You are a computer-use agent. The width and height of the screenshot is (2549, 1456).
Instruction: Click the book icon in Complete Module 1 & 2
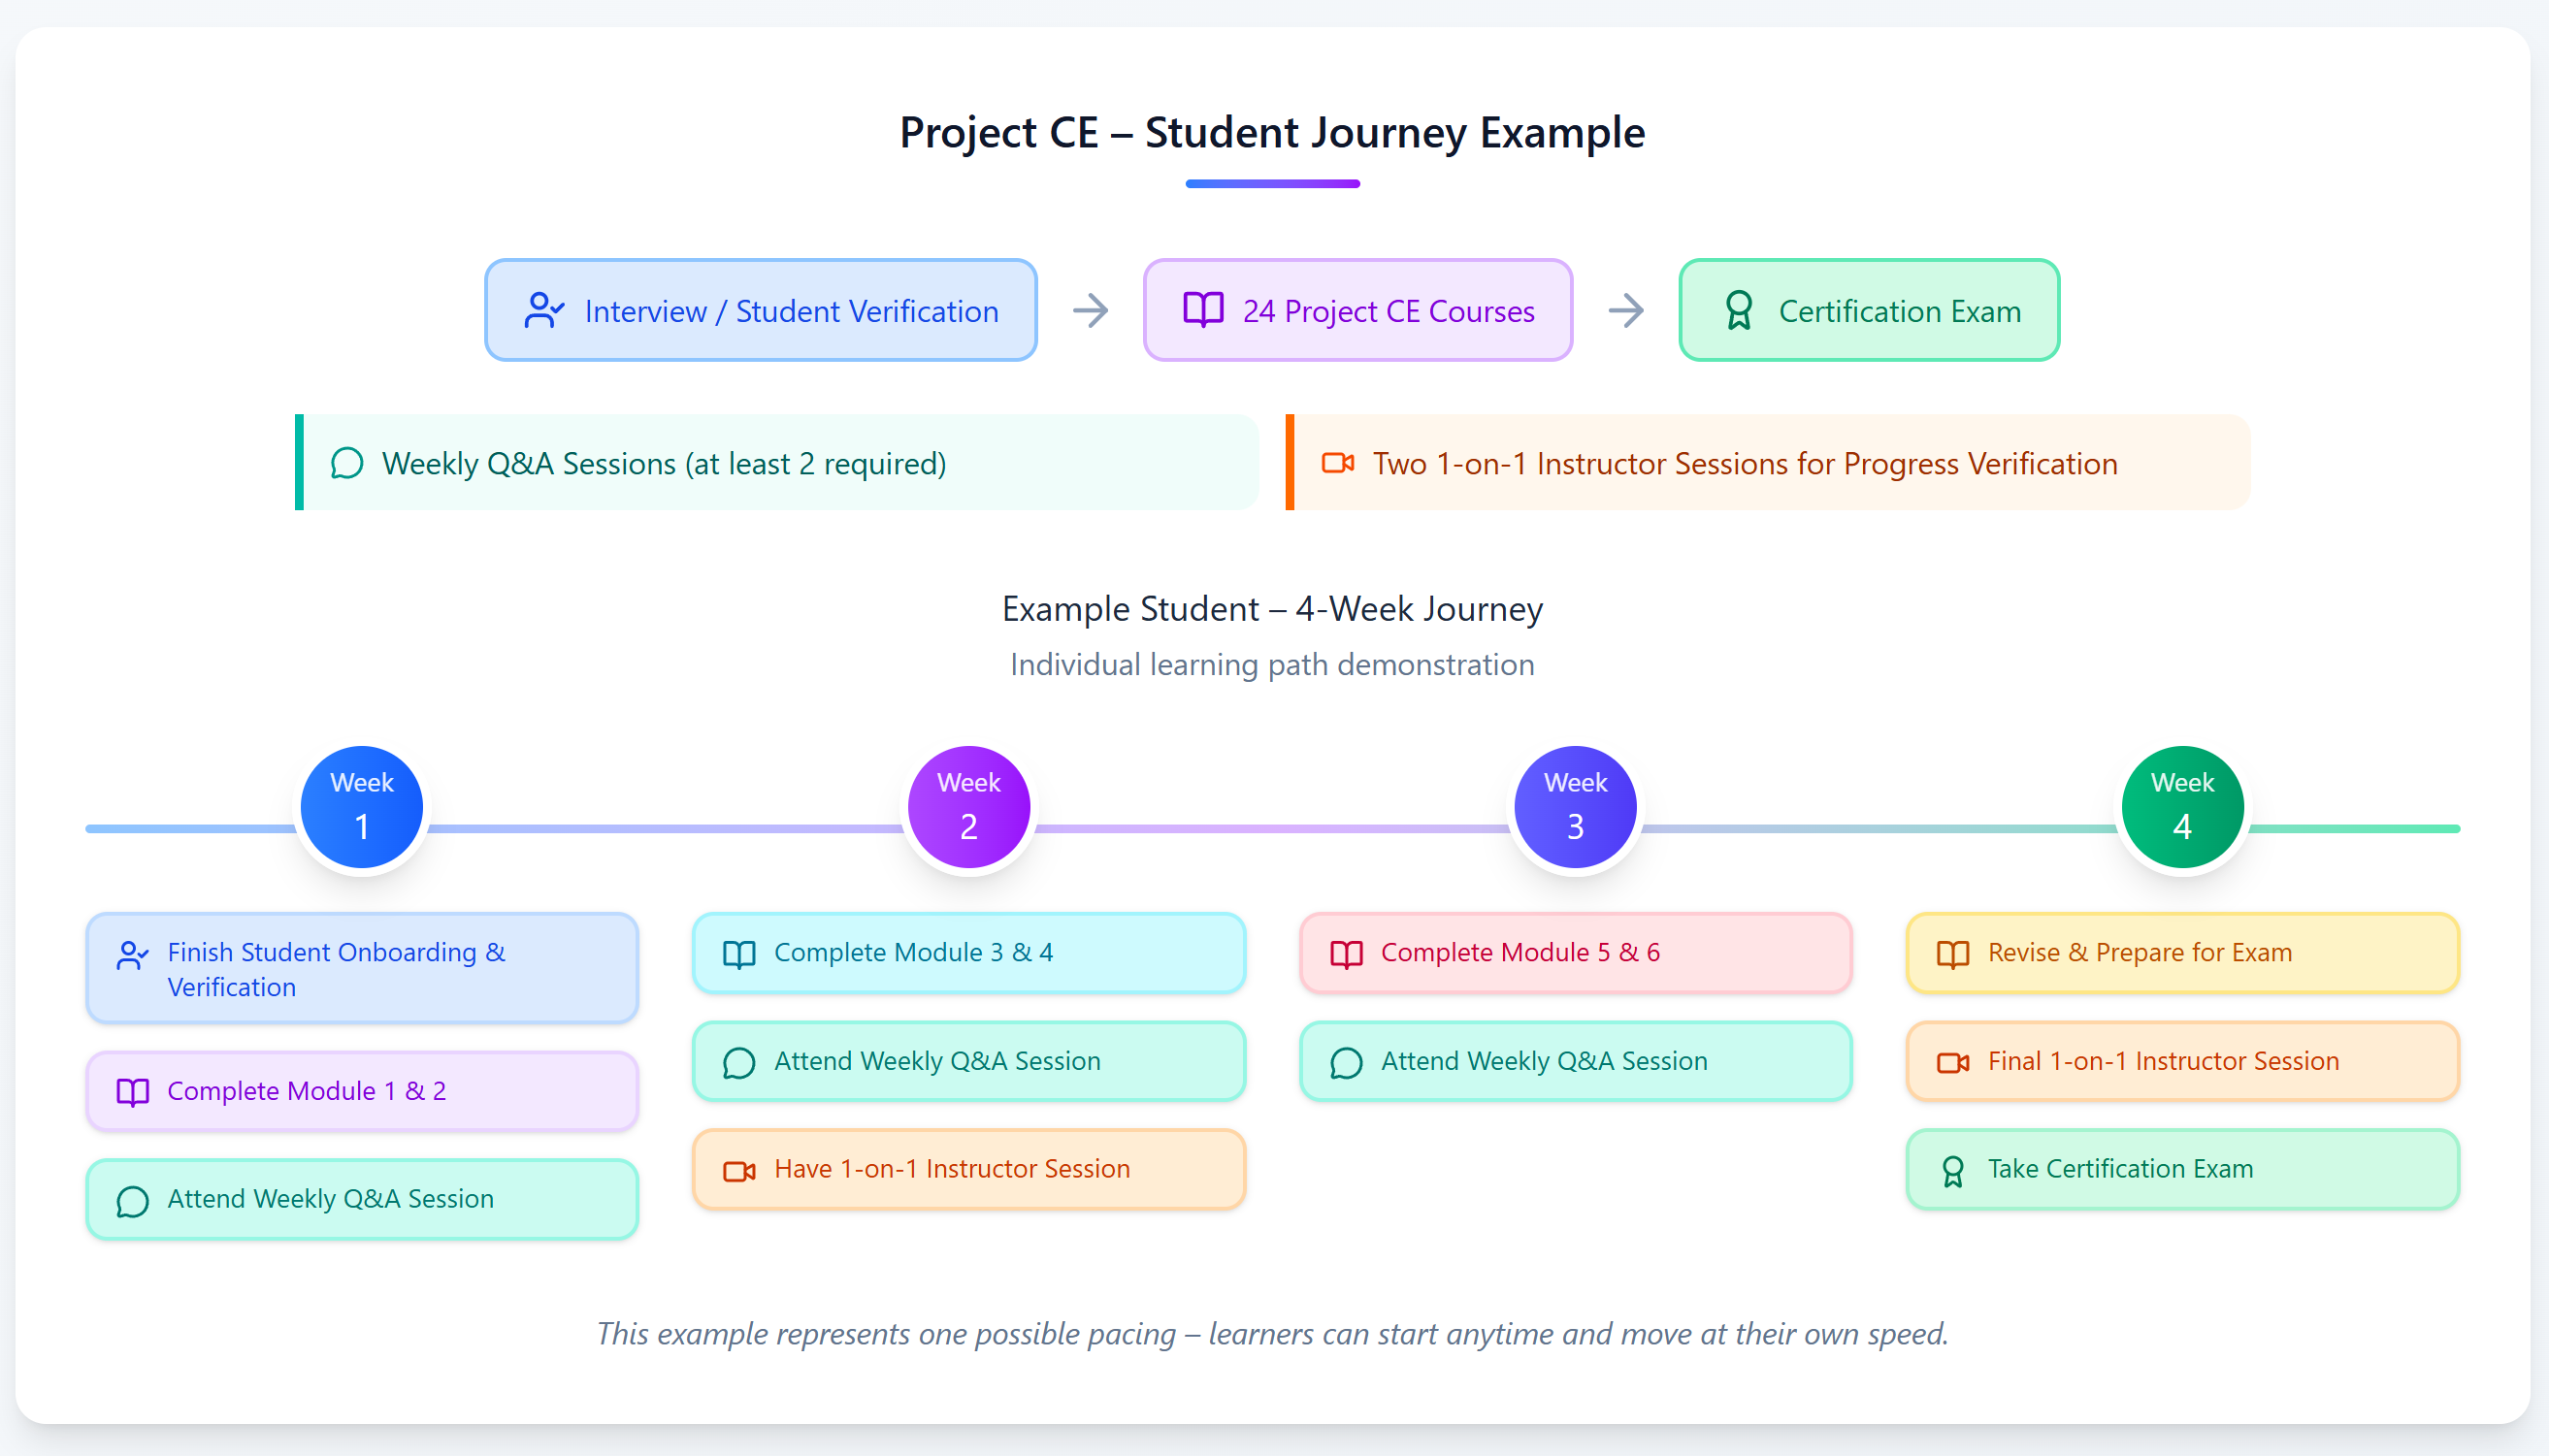[133, 1091]
